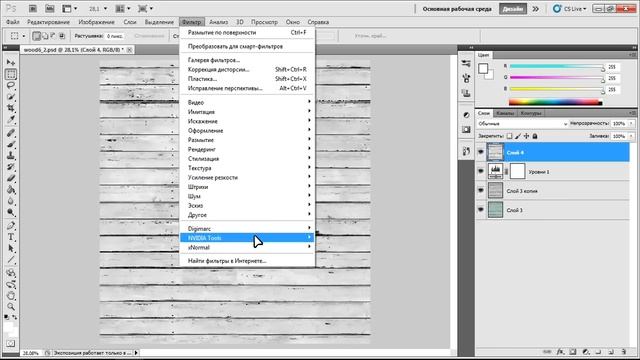This screenshot has height=360, width=640.
Task: Switch to the Каналы tab
Action: pos(505,113)
